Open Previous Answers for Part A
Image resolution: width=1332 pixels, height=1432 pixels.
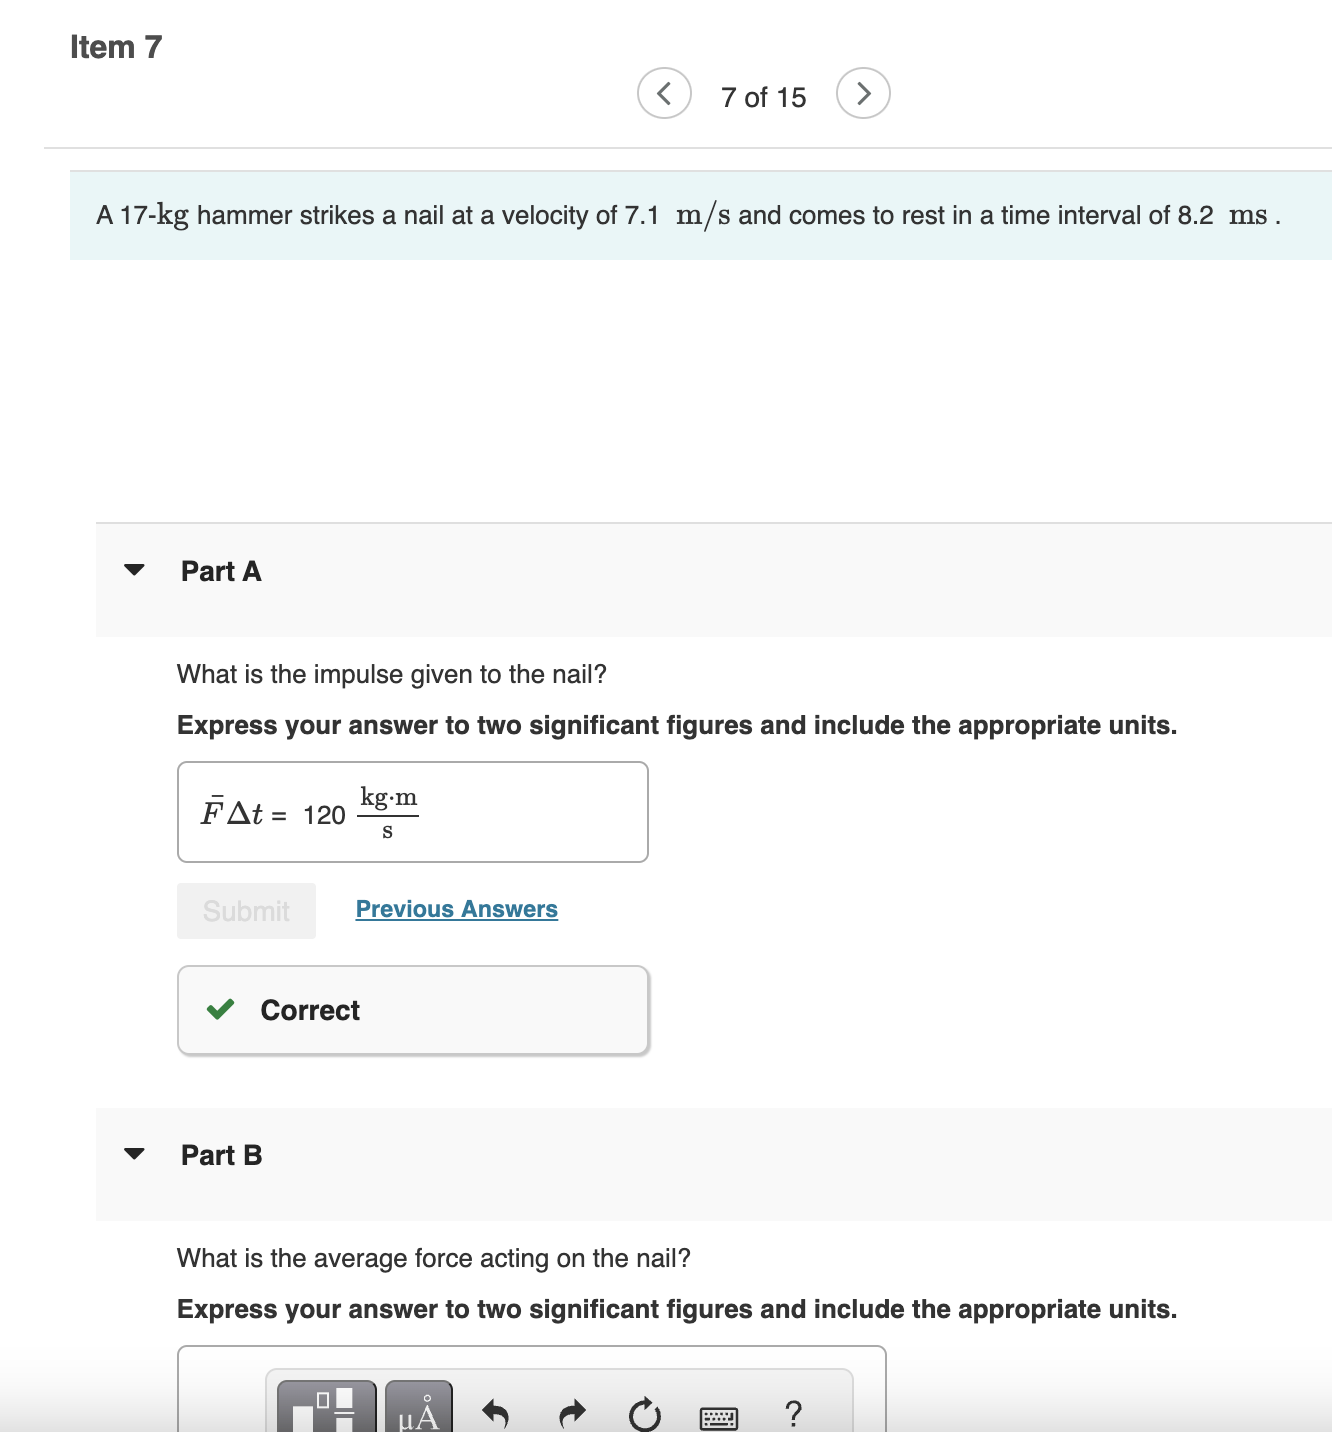456,909
